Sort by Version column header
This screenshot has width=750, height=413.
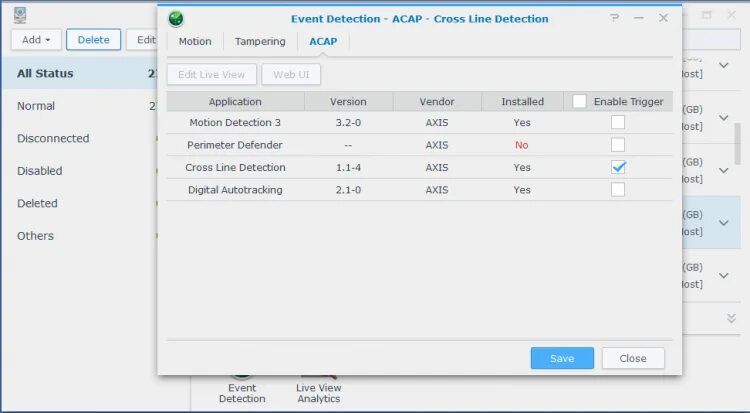tap(348, 101)
